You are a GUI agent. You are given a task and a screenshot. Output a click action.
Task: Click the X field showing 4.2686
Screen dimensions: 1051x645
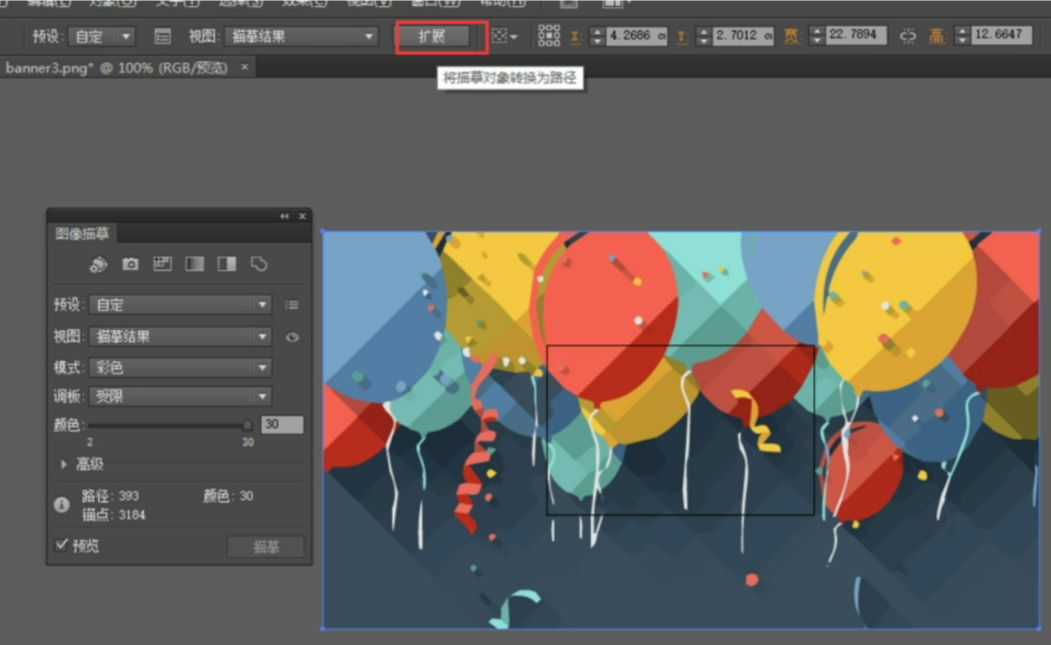tap(637, 36)
